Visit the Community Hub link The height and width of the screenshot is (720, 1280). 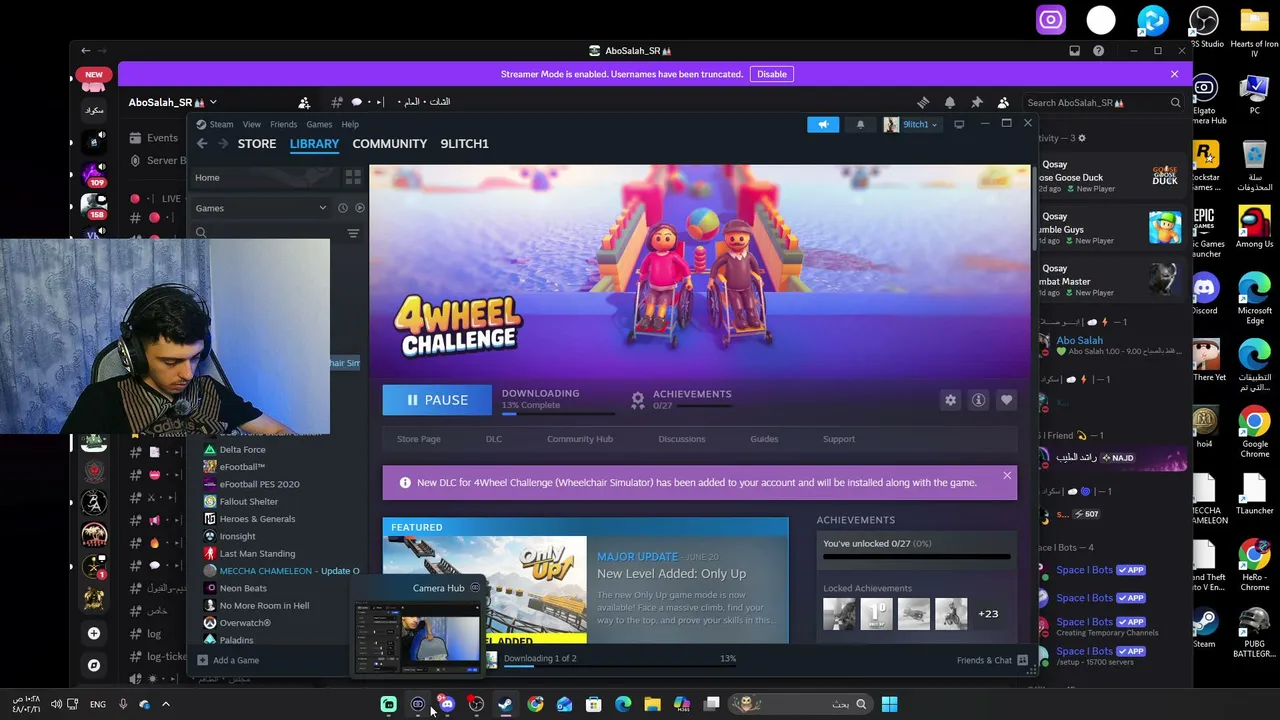[579, 439]
